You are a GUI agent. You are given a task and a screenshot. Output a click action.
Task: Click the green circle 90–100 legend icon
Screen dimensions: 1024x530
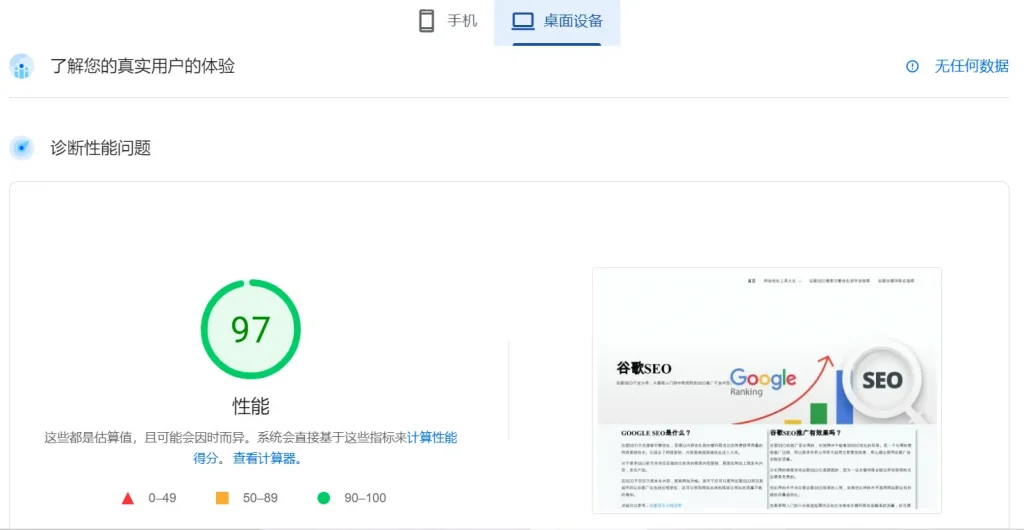(324, 498)
